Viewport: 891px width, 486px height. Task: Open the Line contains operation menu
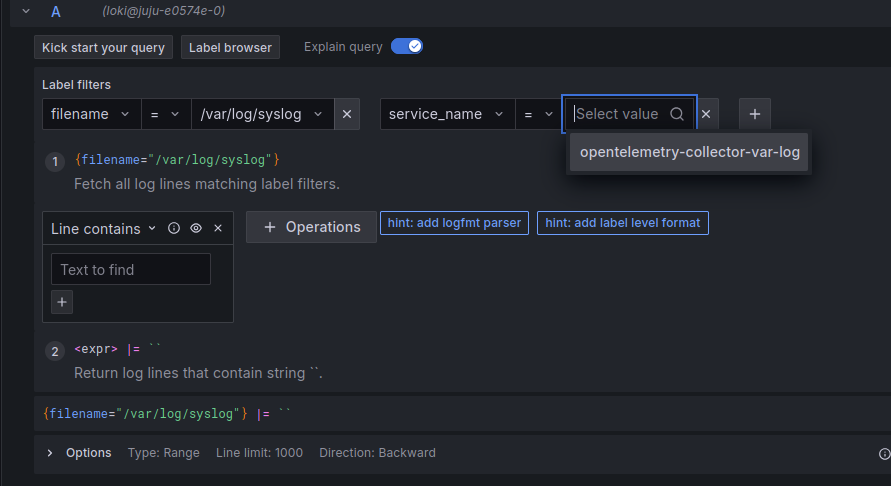pyautogui.click(x=103, y=229)
